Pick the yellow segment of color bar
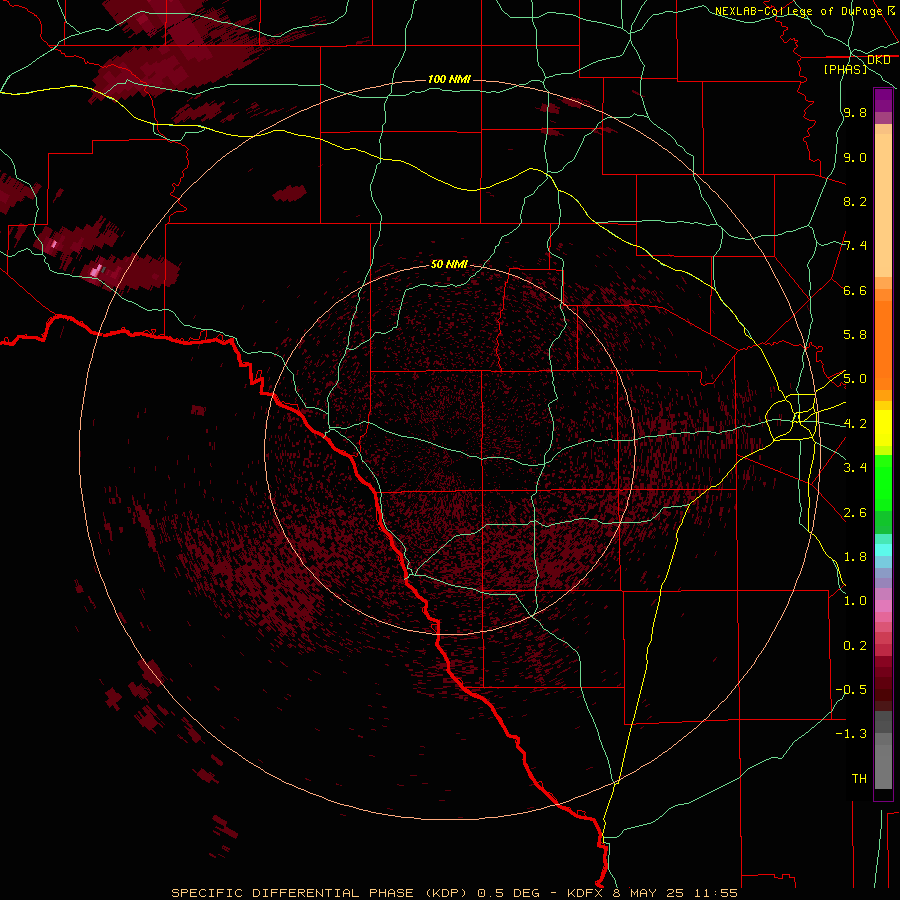Screen dimensions: 900x900 coord(883,428)
